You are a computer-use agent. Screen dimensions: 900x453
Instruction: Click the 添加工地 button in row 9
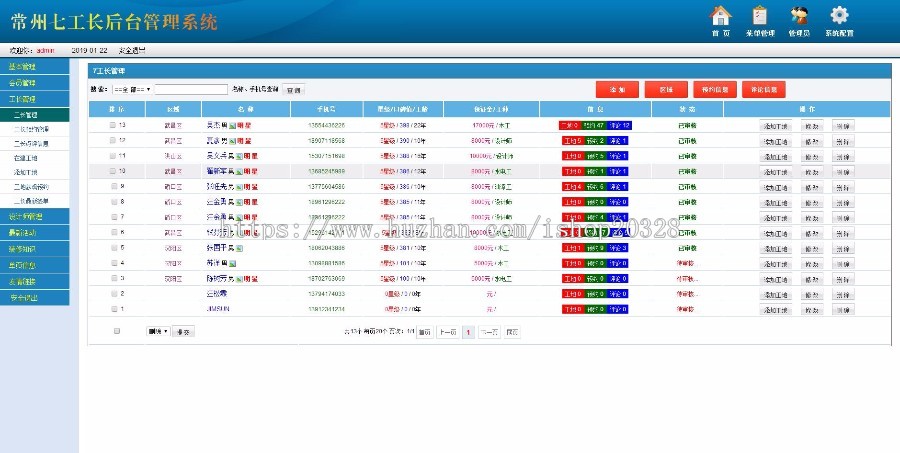[775, 187]
